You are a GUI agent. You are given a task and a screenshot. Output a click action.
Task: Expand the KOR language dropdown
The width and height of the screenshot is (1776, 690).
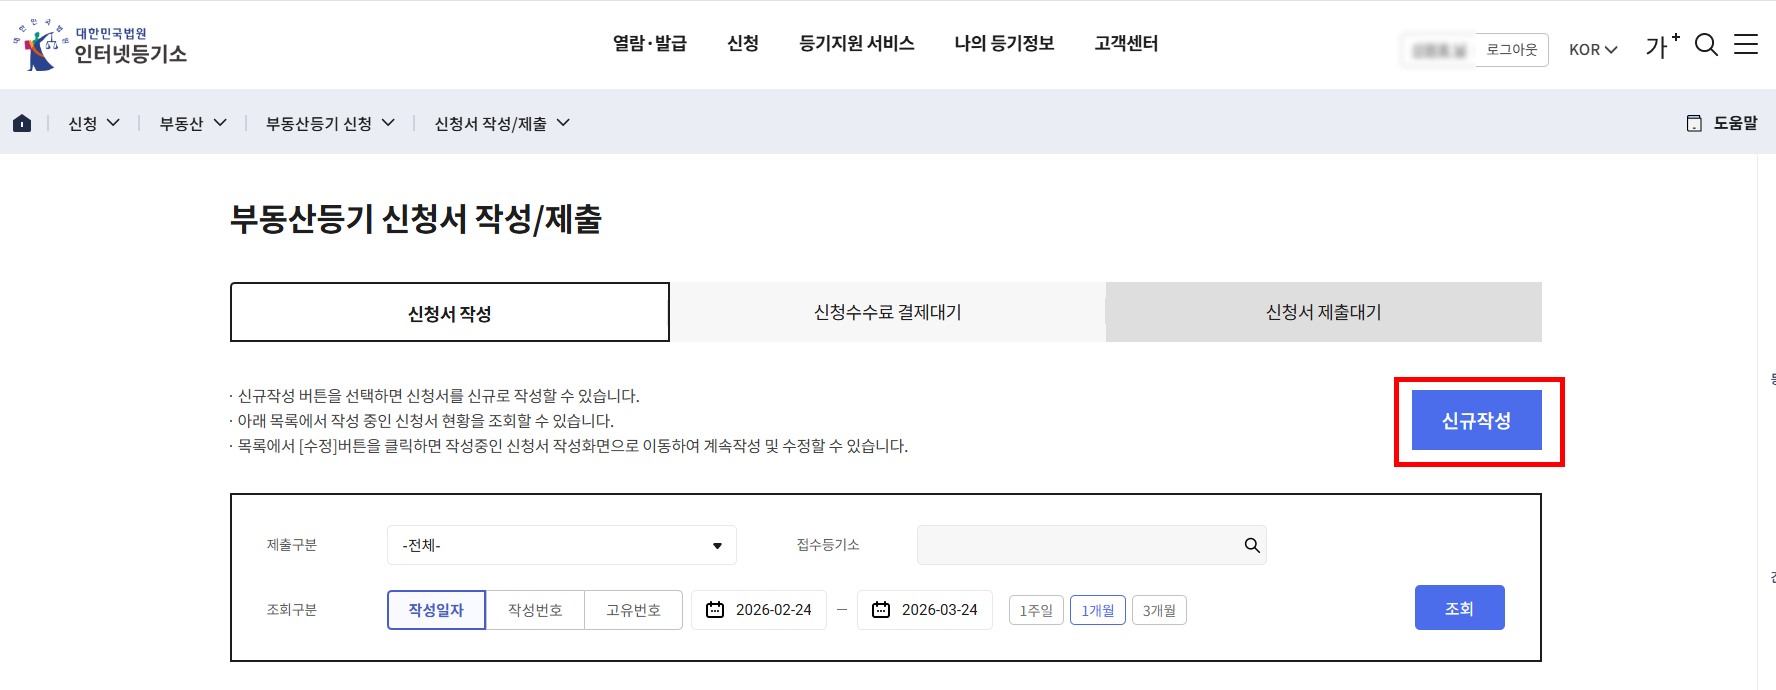click(1592, 49)
